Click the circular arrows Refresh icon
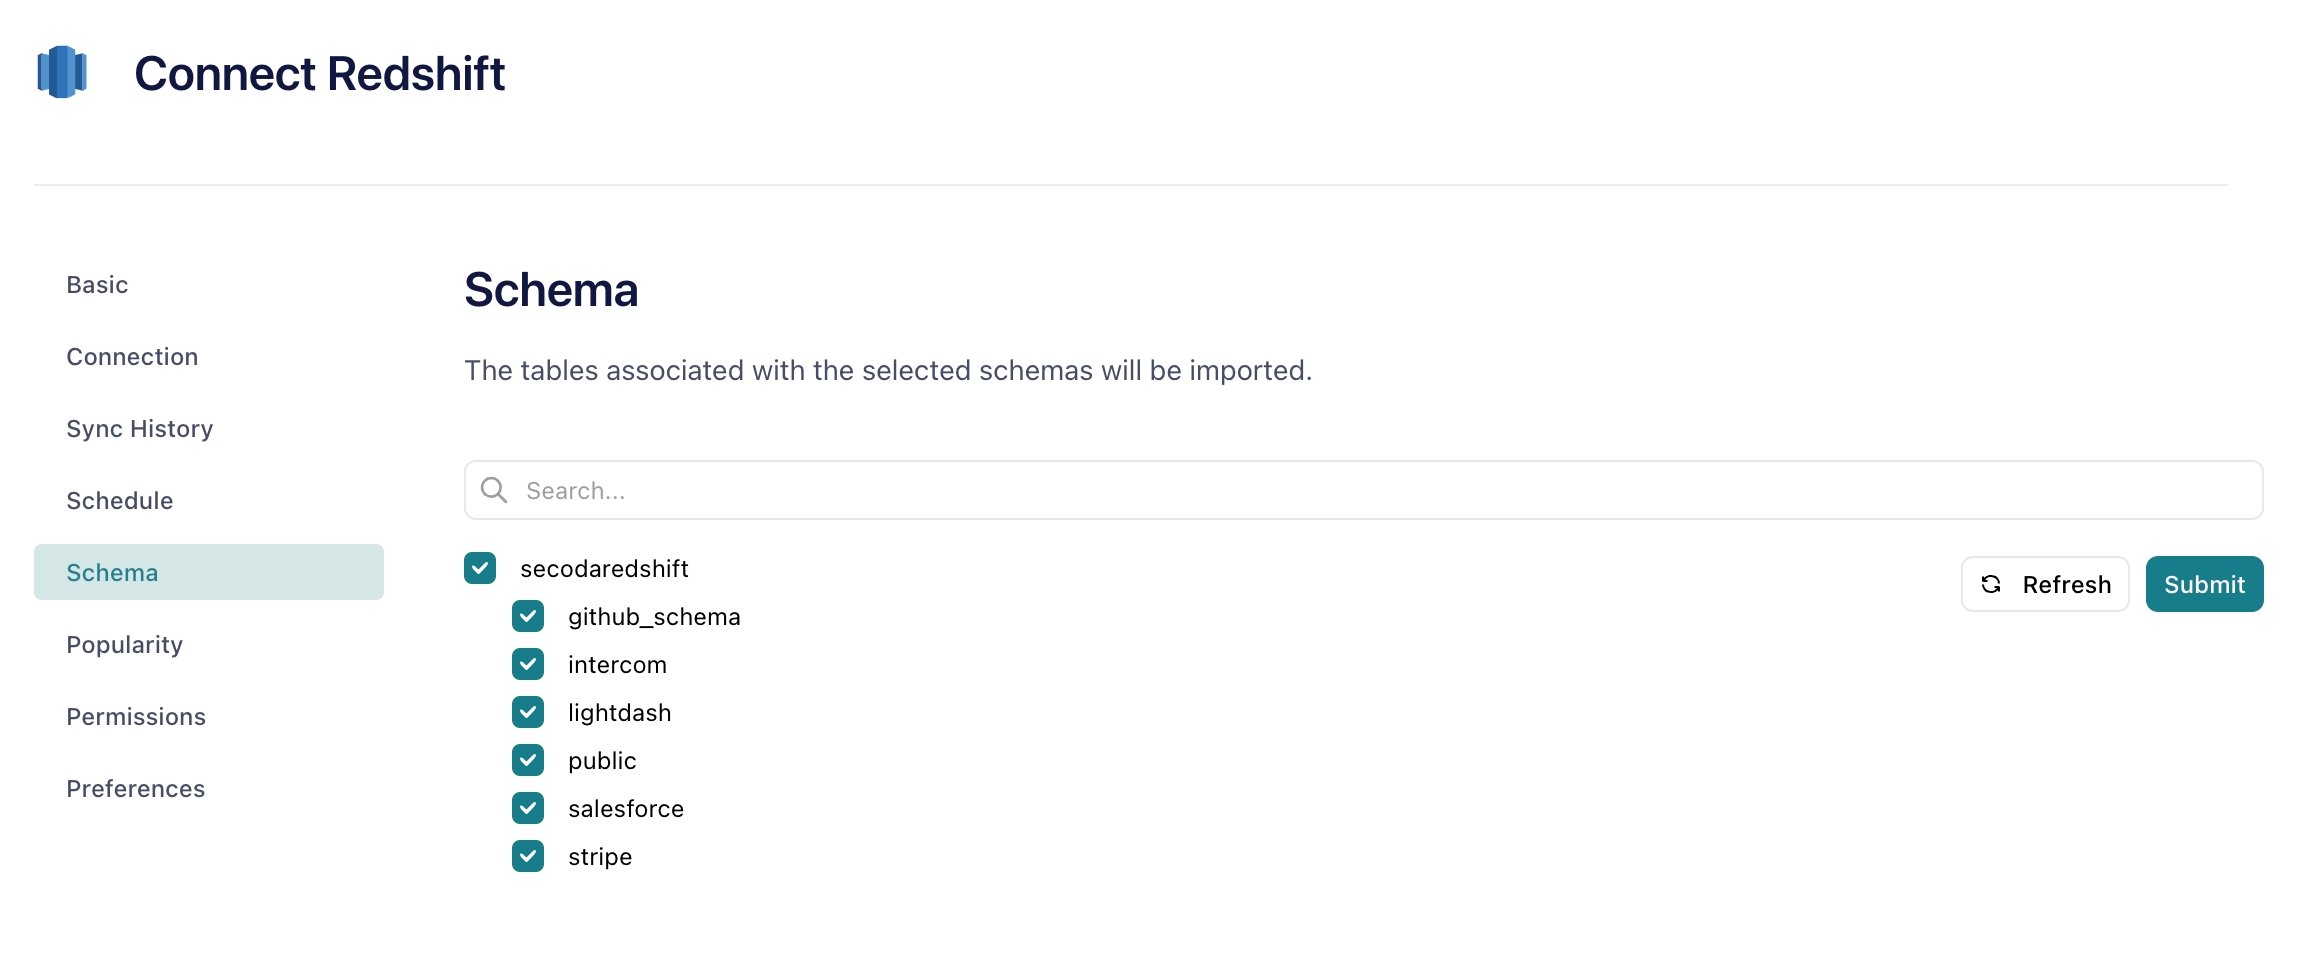2298x964 pixels. coord(1991,584)
